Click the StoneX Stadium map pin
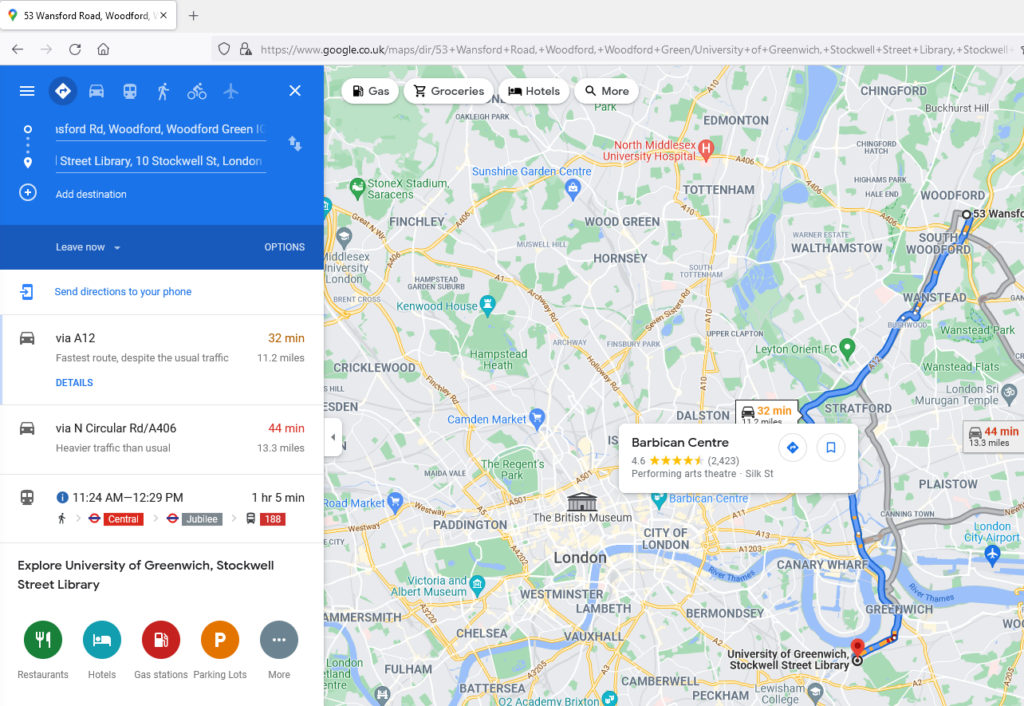The height and width of the screenshot is (706, 1024). tap(357, 188)
